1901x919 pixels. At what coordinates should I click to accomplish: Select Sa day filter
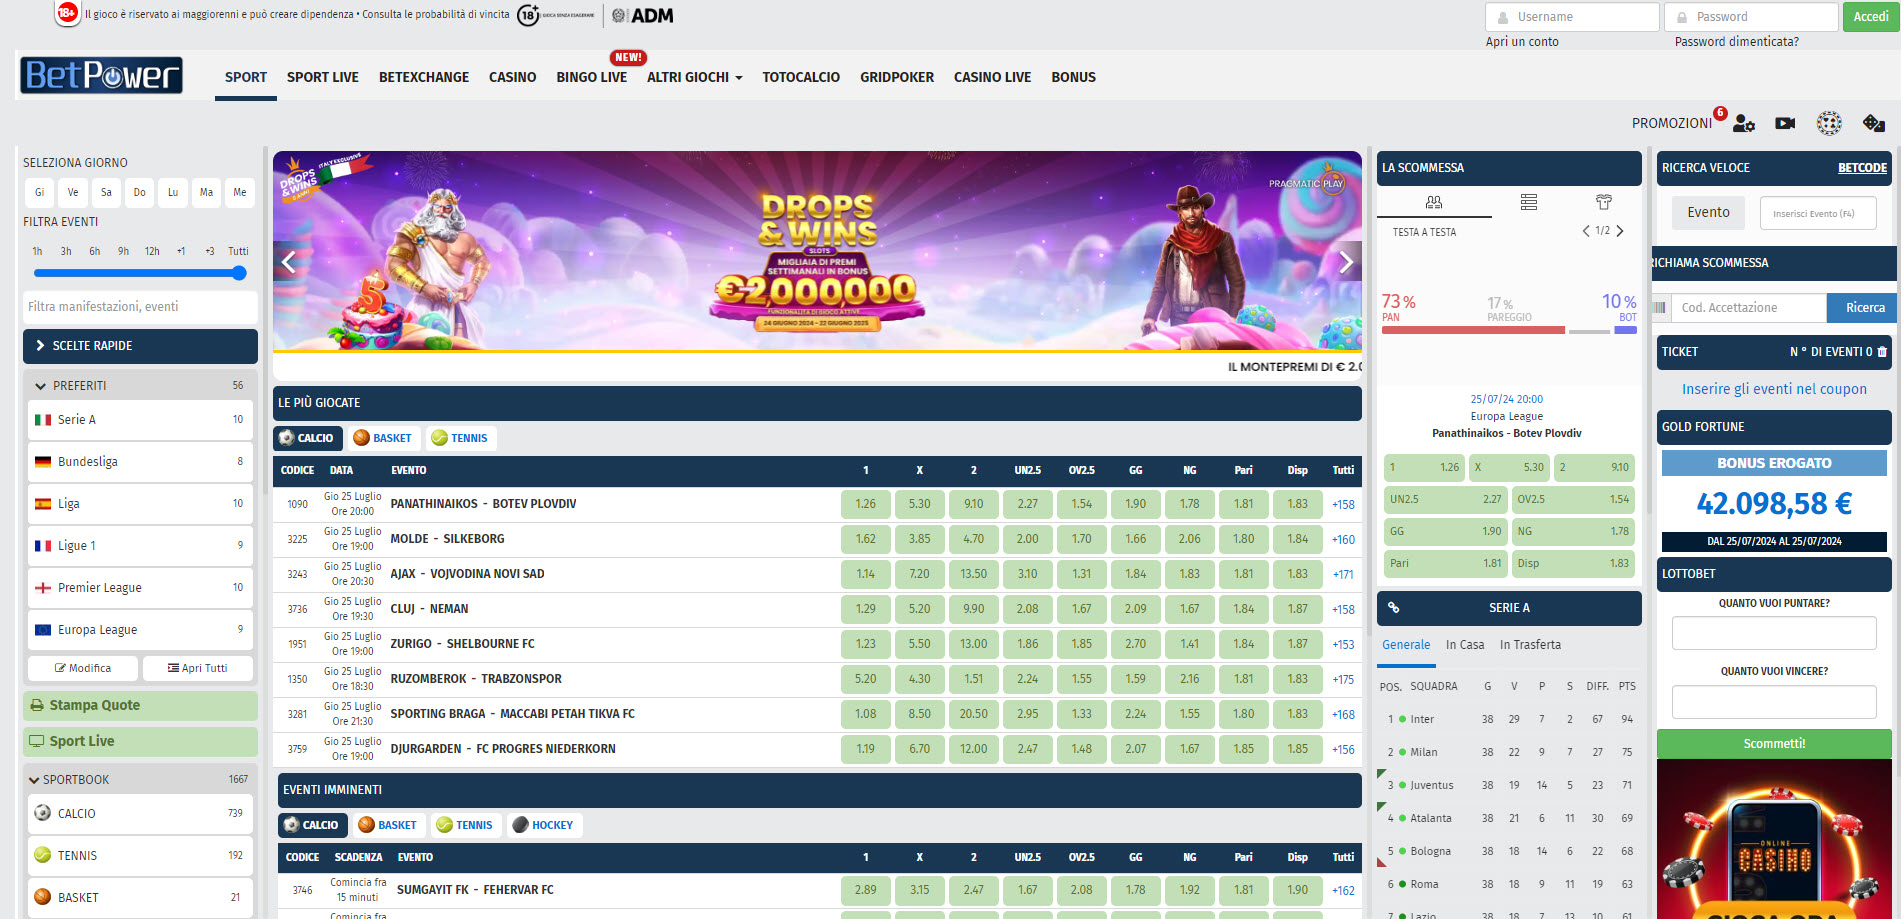coord(106,192)
